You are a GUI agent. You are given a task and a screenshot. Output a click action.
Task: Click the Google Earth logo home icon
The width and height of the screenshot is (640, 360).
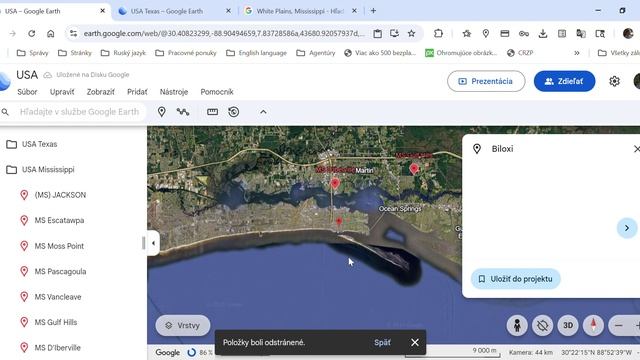tap(5, 81)
